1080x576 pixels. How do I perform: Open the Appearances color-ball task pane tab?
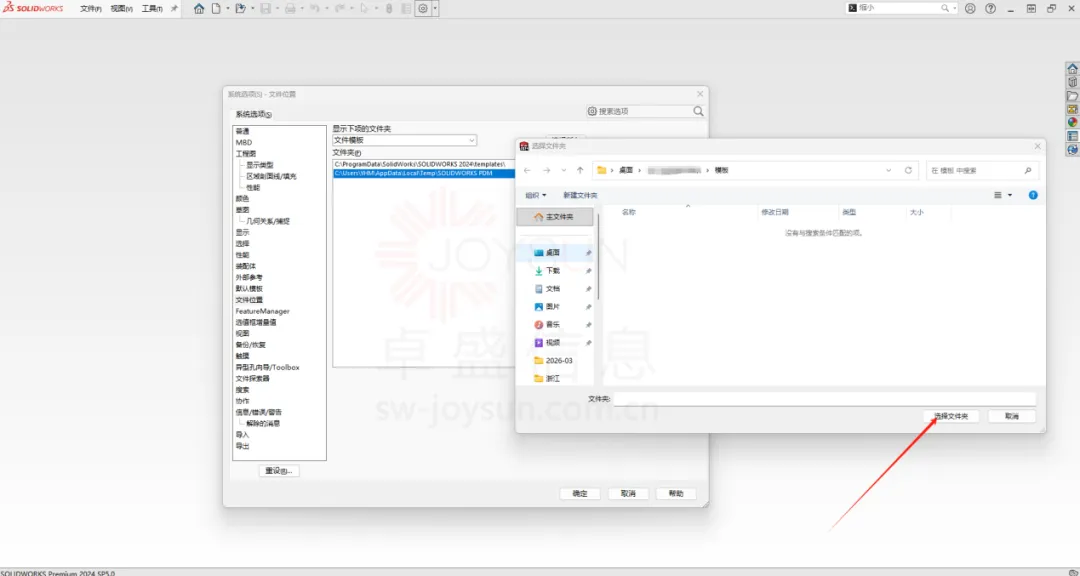(1072, 122)
